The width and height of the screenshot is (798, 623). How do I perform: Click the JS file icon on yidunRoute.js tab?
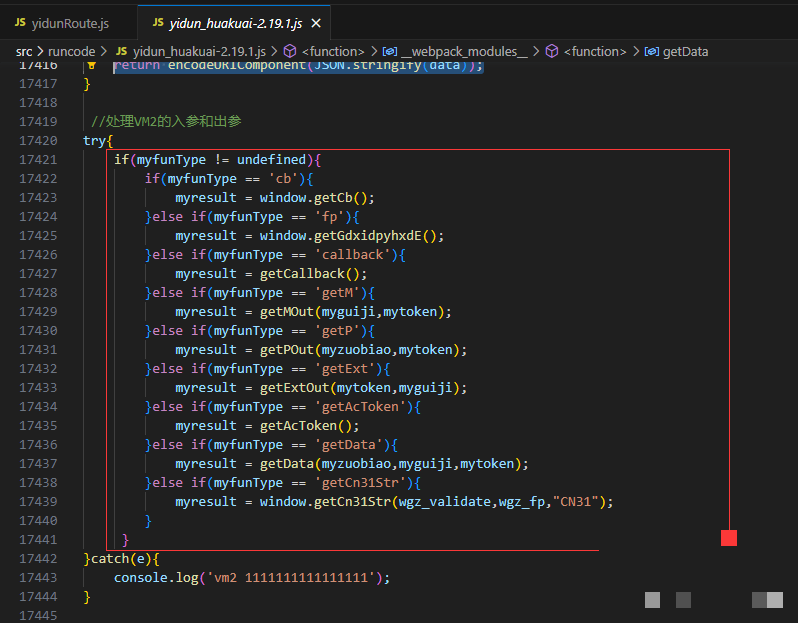tap(20, 22)
